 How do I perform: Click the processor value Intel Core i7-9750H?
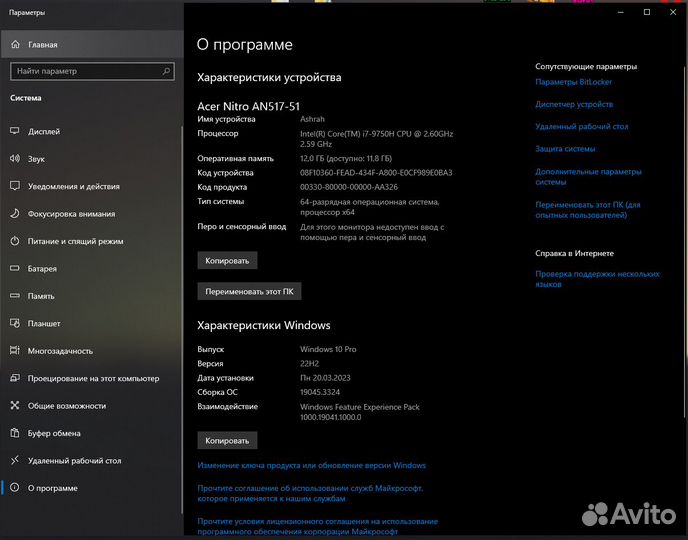click(376, 139)
